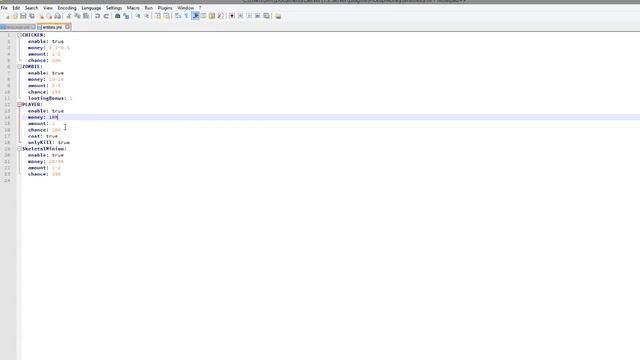Screen dimensions: 640x360
Task: Collapse the CHICKEN section fold marker
Action: [x=19, y=35]
